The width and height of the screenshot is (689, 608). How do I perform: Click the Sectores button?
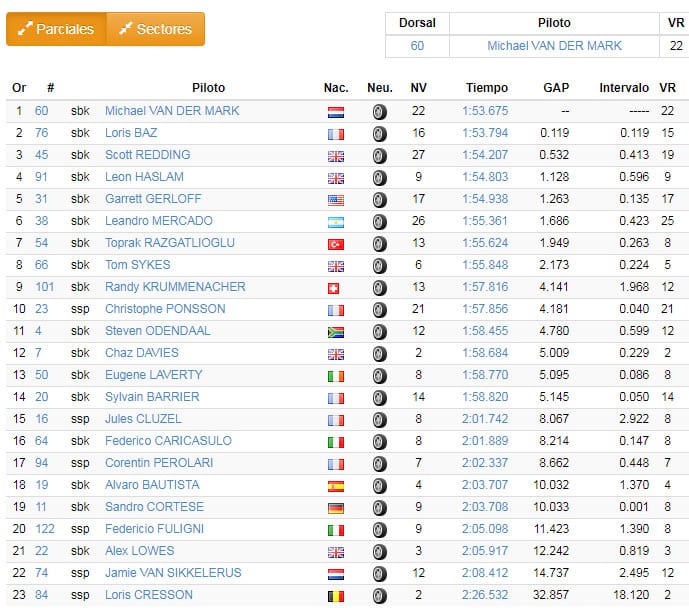pyautogui.click(x=155, y=29)
